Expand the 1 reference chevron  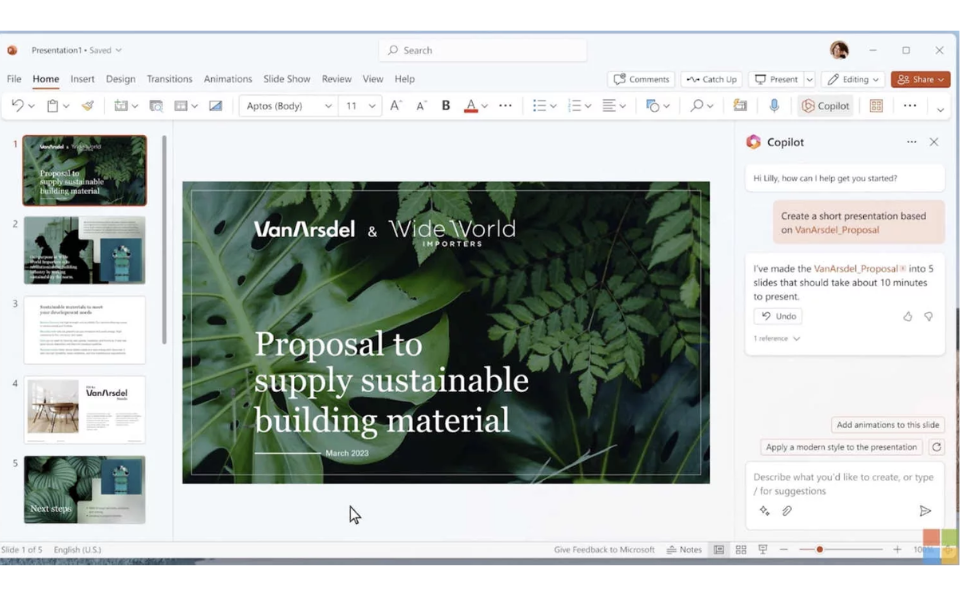coord(797,339)
